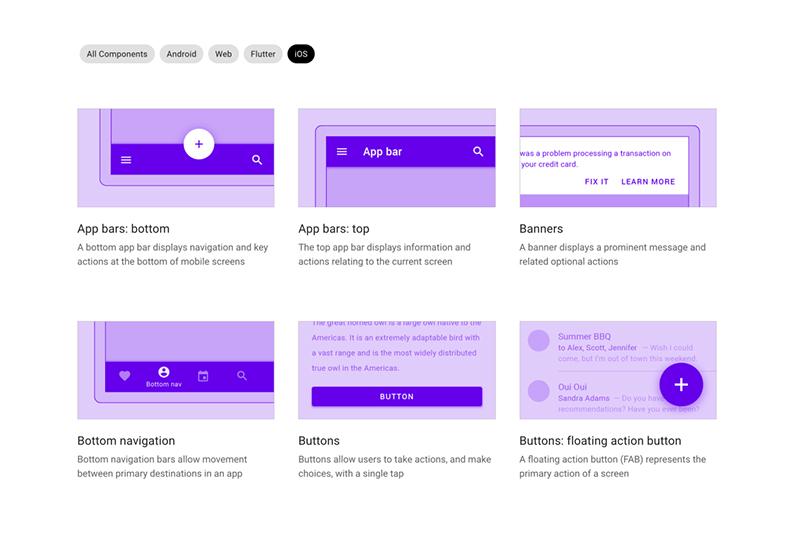Click the hamburger menu icon in top app bar
This screenshot has height=533, width=800.
[342, 152]
